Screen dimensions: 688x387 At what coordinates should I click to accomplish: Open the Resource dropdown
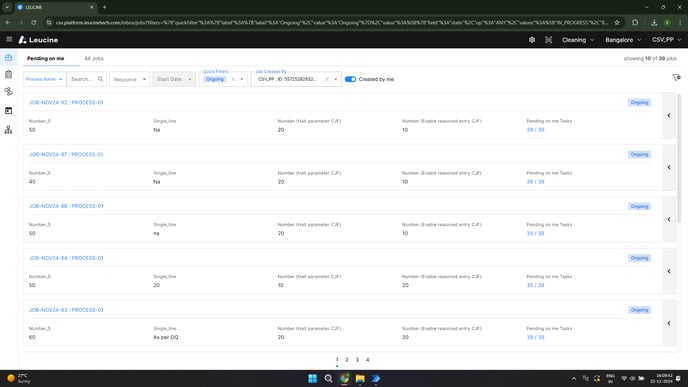point(129,79)
